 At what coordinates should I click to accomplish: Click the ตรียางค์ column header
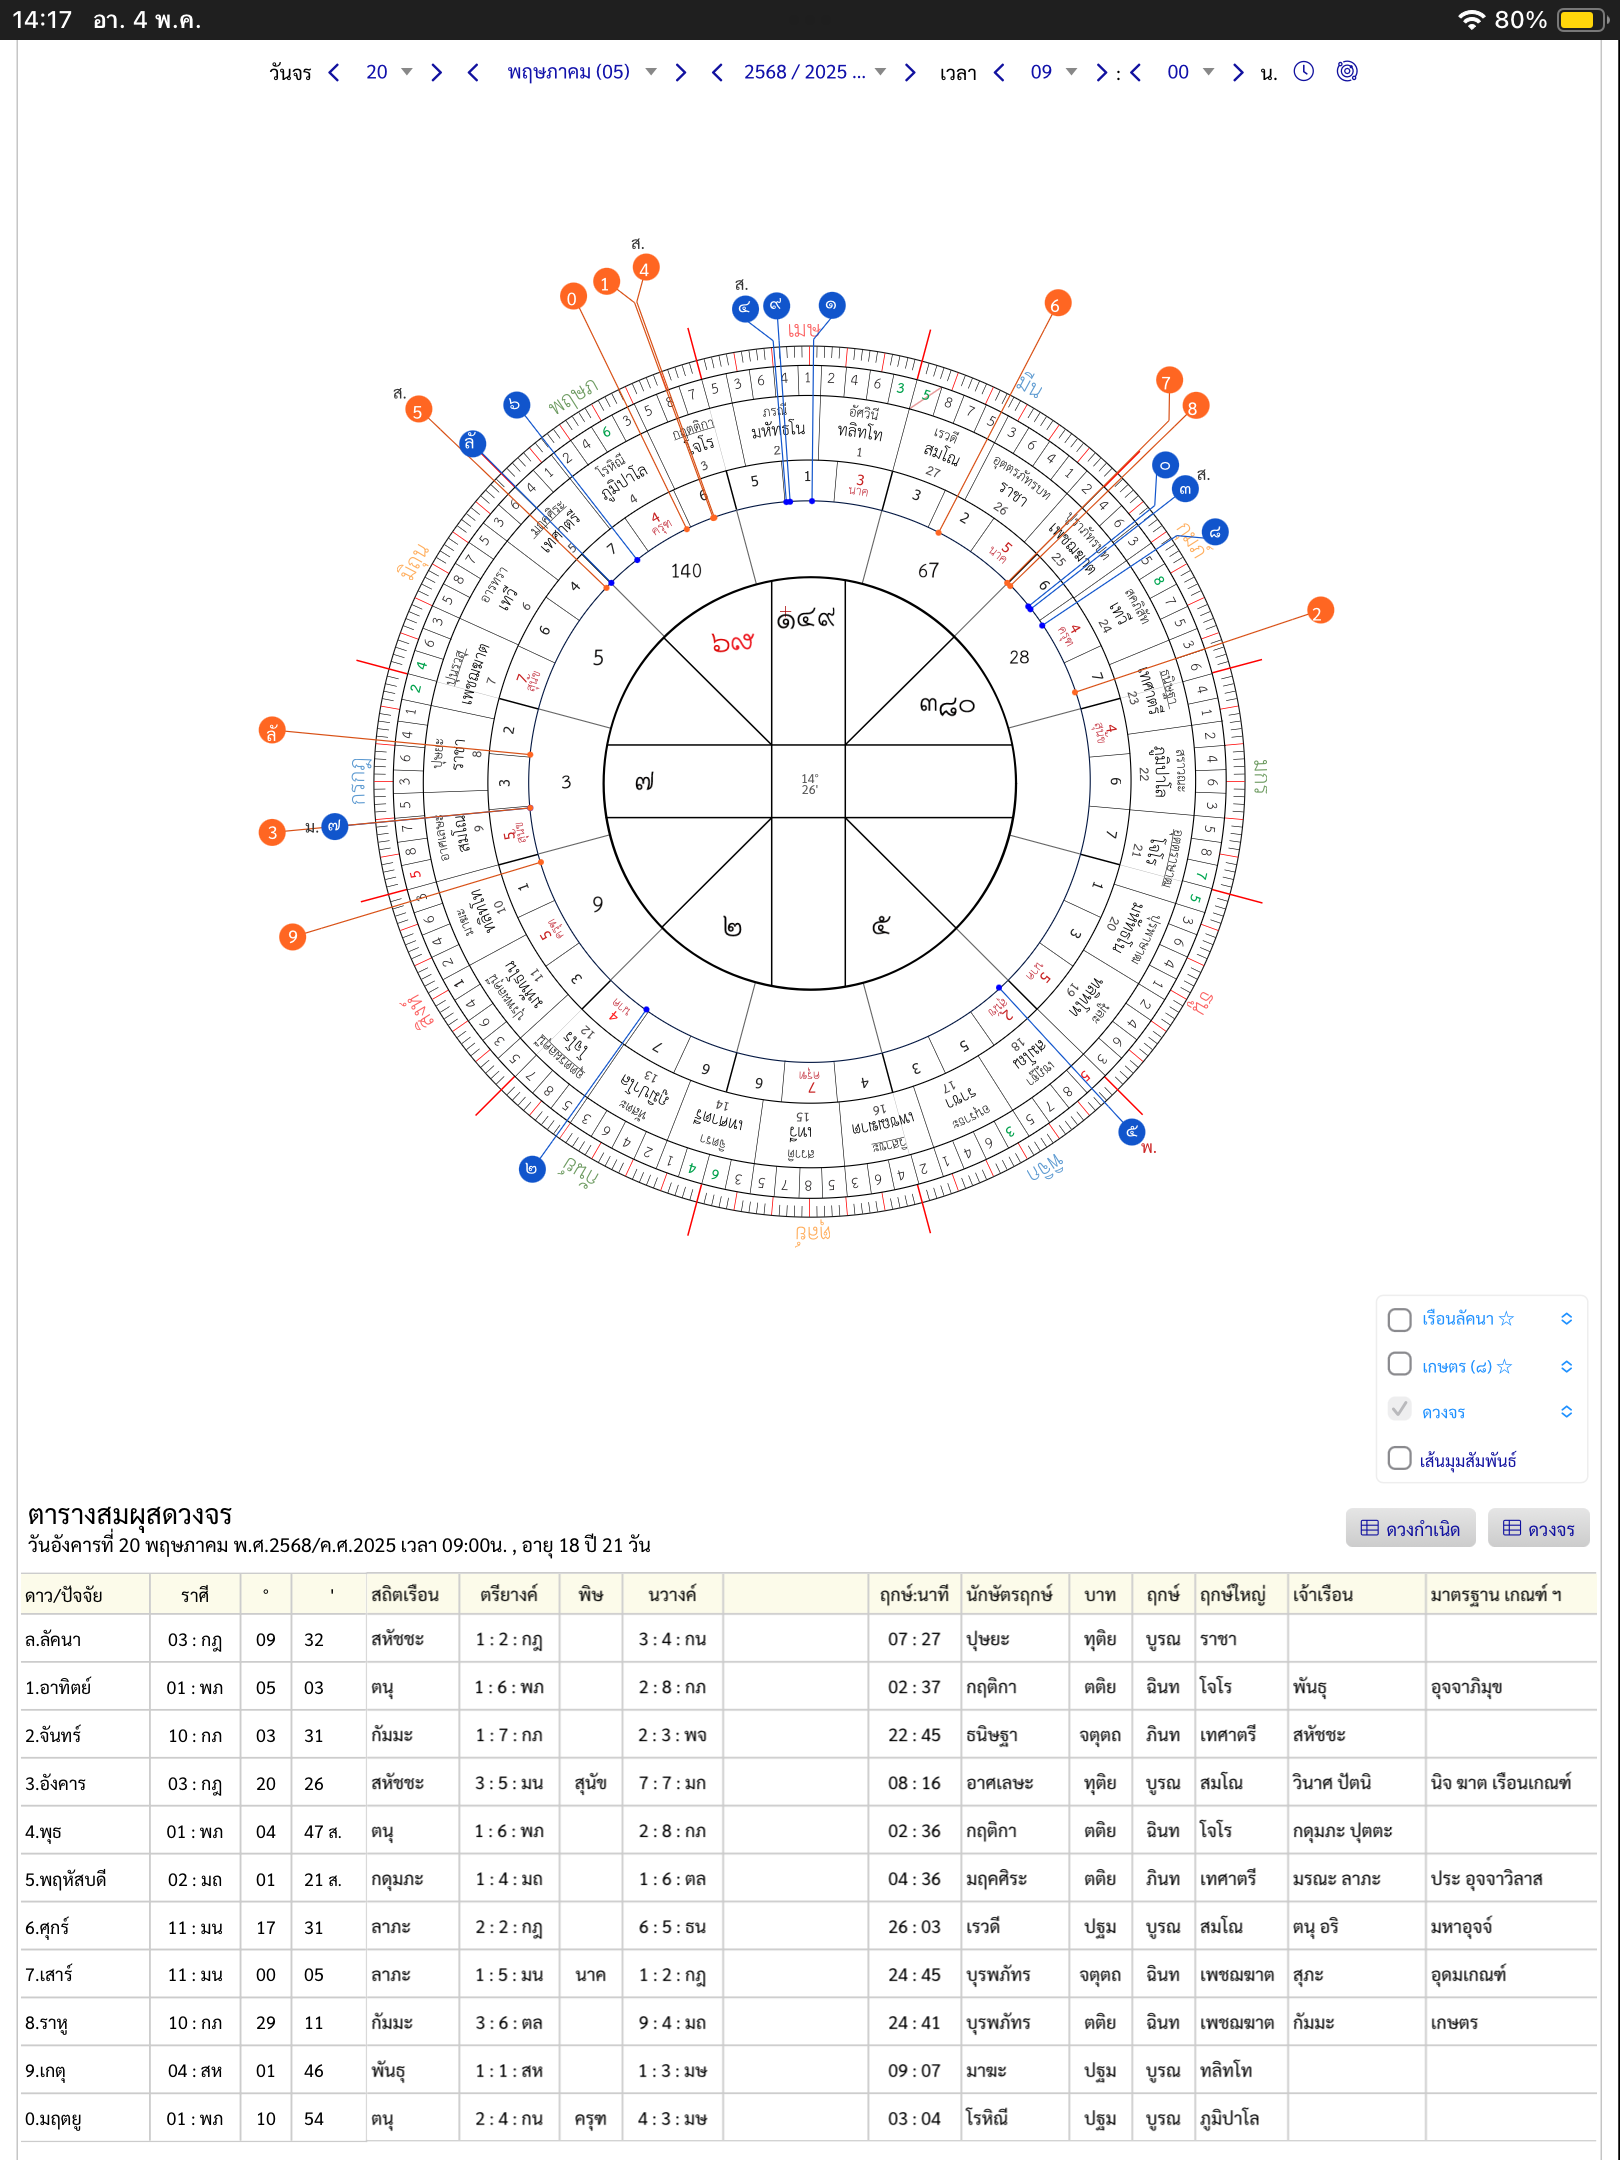(509, 1594)
